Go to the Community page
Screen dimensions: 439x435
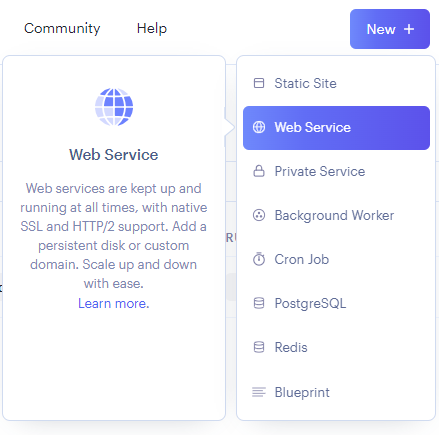pyautogui.click(x=62, y=28)
